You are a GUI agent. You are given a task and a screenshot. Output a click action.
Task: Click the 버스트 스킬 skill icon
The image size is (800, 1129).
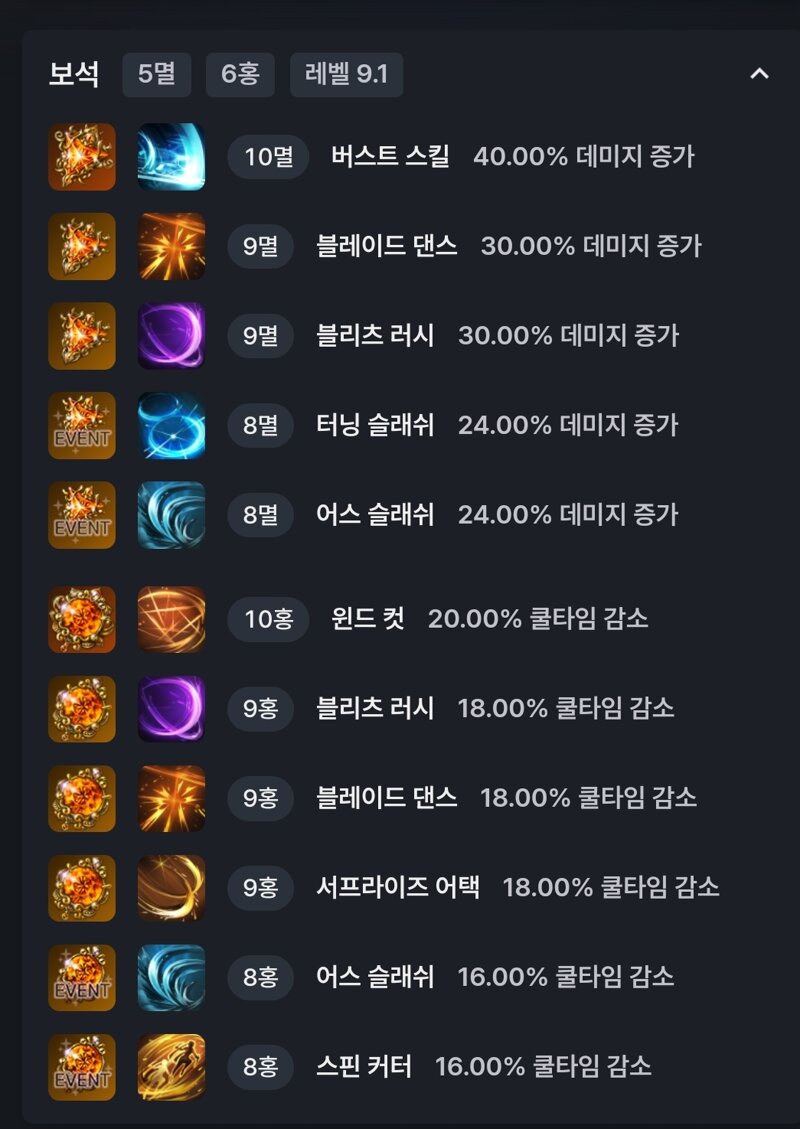(x=171, y=157)
